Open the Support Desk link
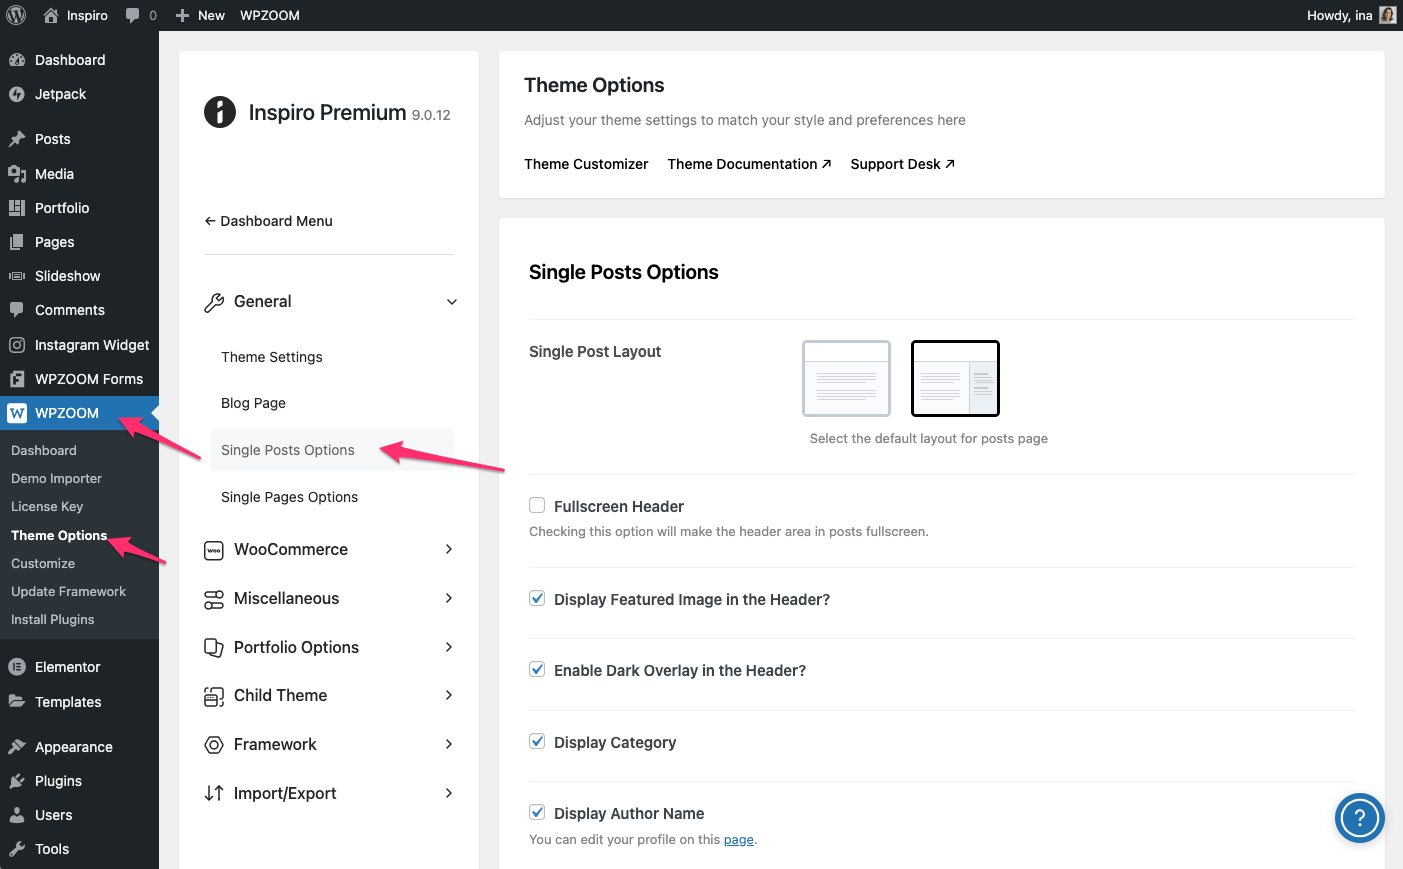Screen dimensions: 1403x869 [902, 164]
